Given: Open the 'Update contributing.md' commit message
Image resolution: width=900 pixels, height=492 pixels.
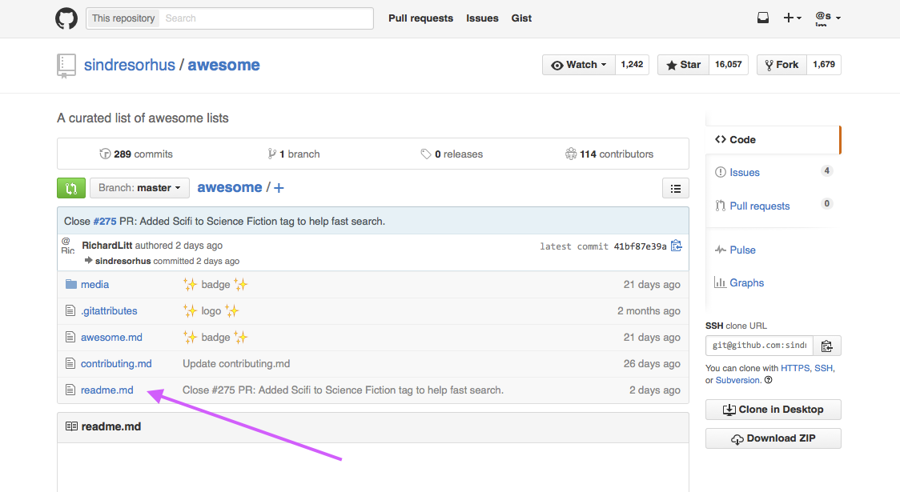Looking at the screenshot, I should pos(236,363).
